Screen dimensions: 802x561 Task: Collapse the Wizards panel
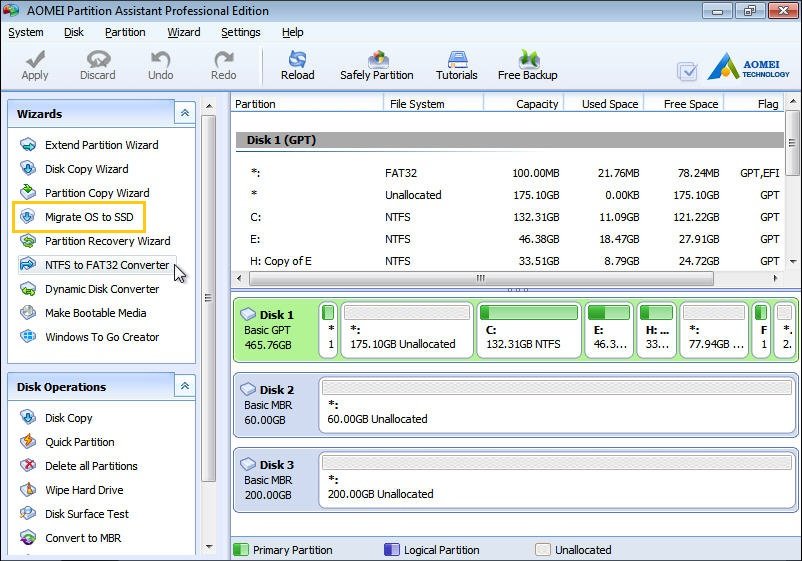click(185, 113)
